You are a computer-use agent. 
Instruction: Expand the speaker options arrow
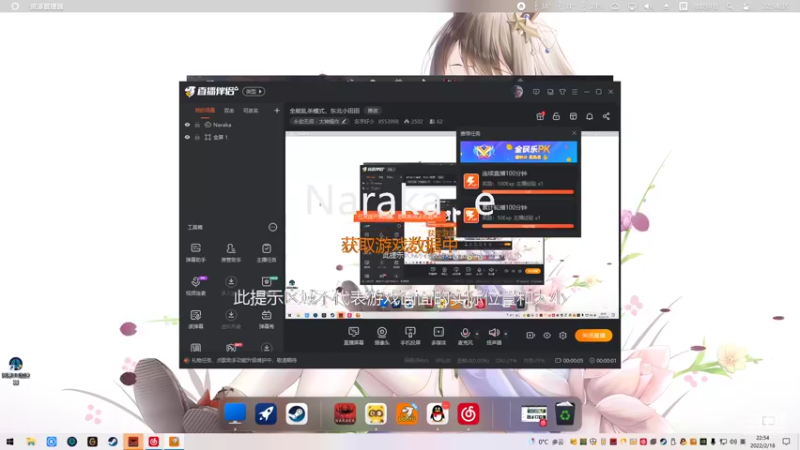tap(506, 334)
